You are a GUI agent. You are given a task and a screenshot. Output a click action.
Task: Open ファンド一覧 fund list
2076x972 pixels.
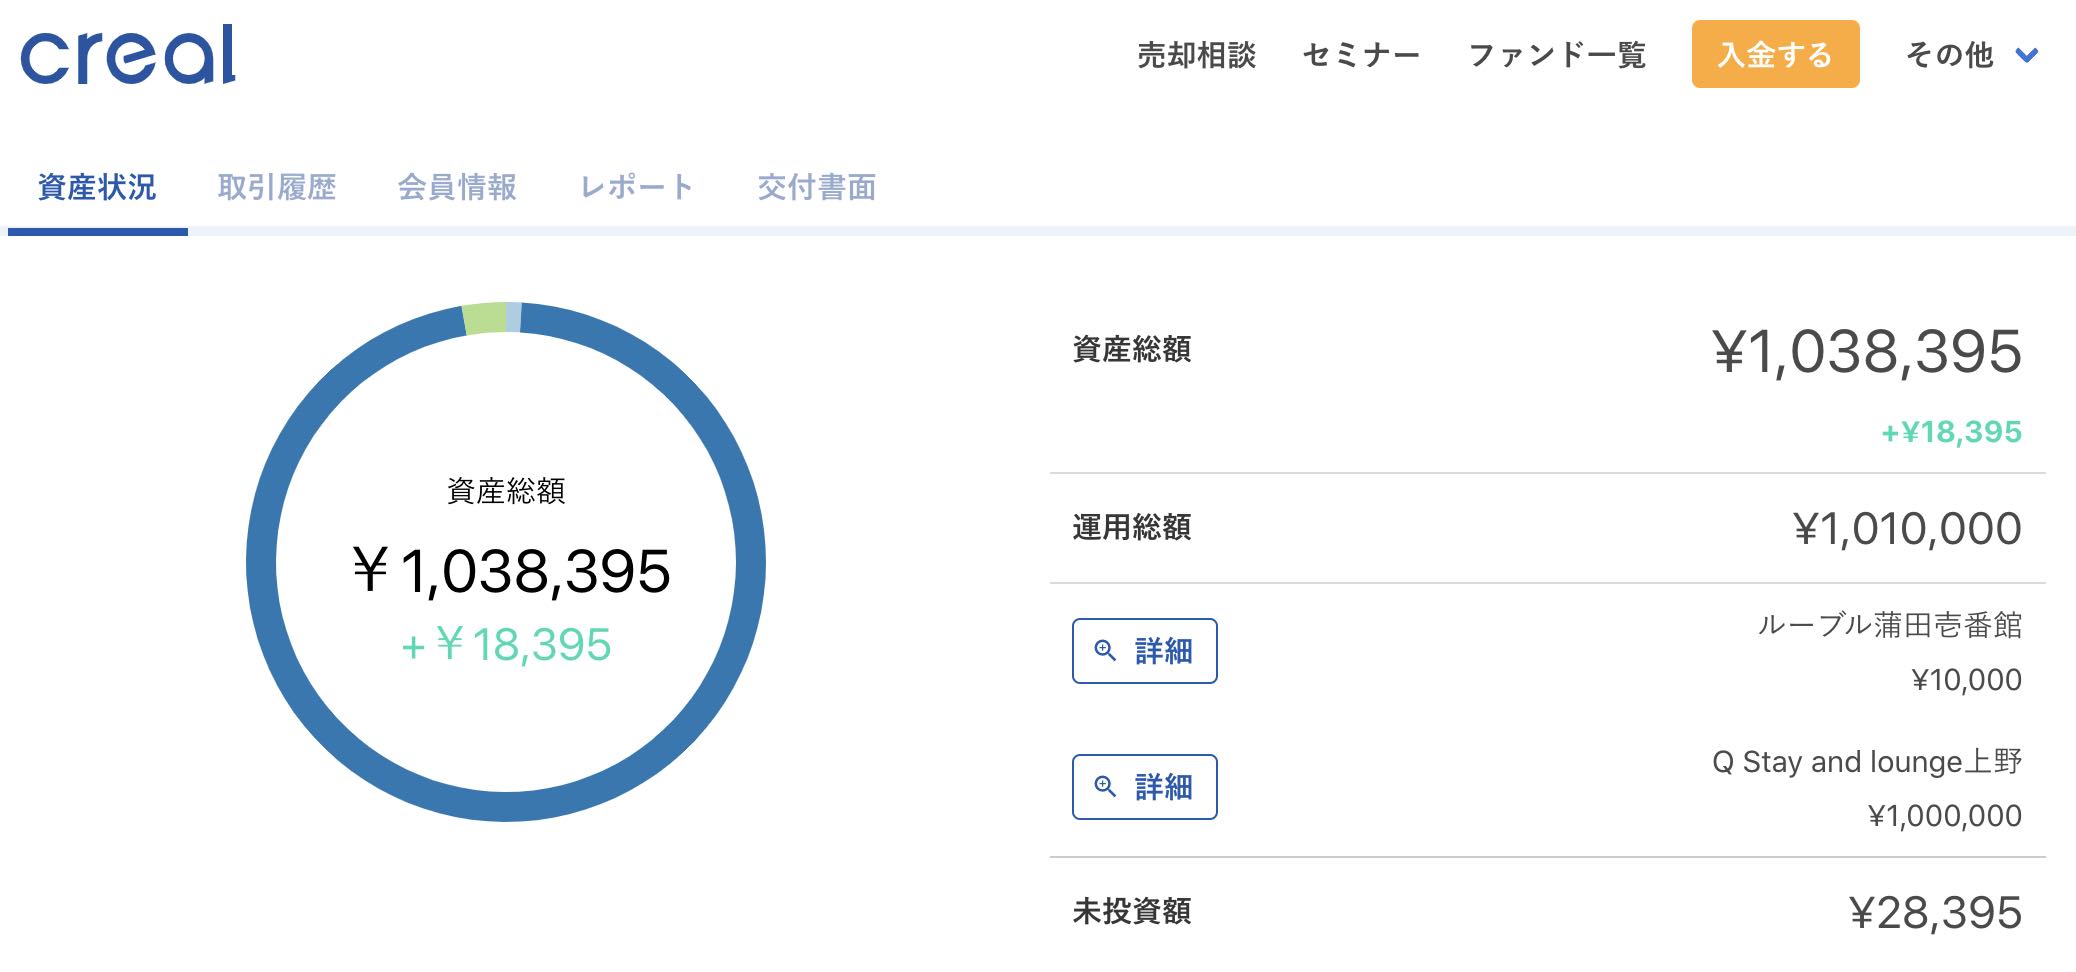tap(1556, 55)
